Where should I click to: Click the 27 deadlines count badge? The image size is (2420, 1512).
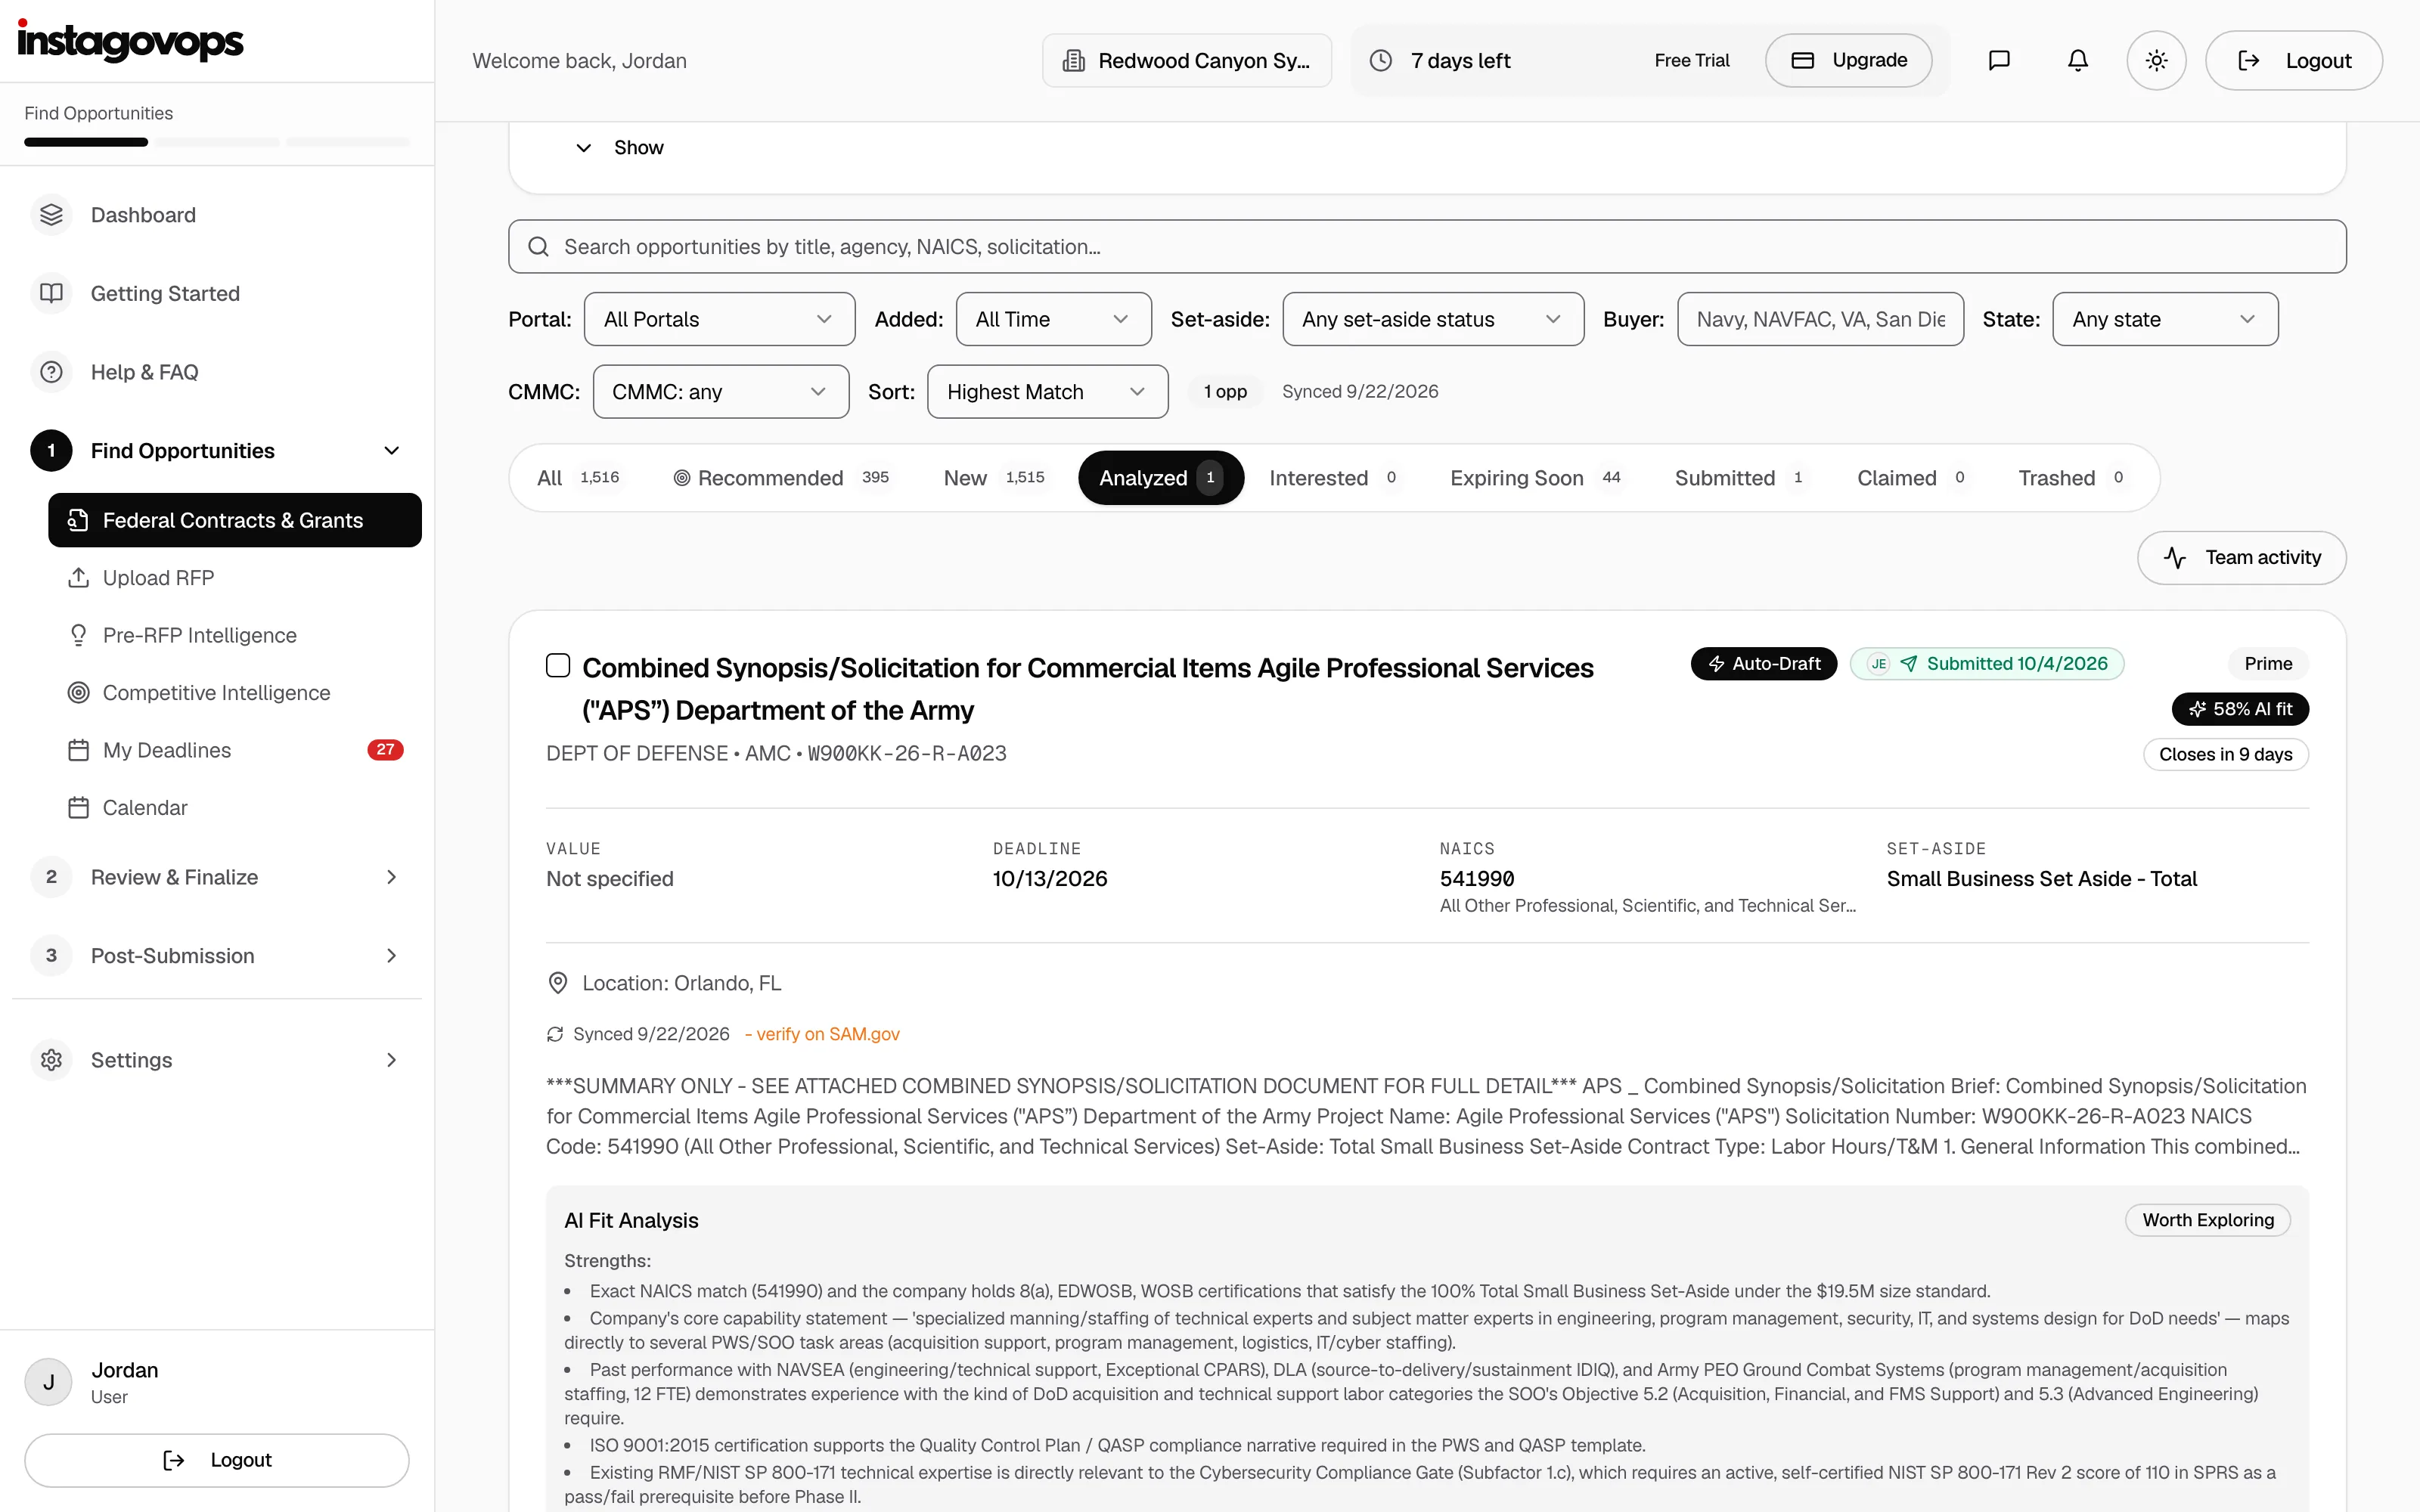coord(385,750)
